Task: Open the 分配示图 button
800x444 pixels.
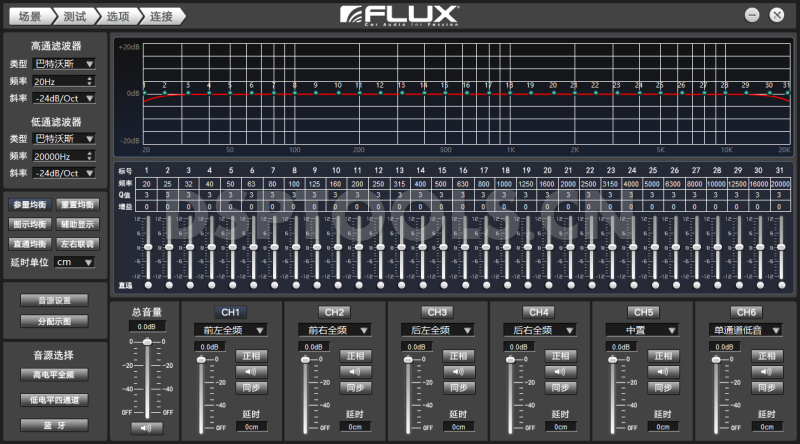Action: tap(54, 322)
